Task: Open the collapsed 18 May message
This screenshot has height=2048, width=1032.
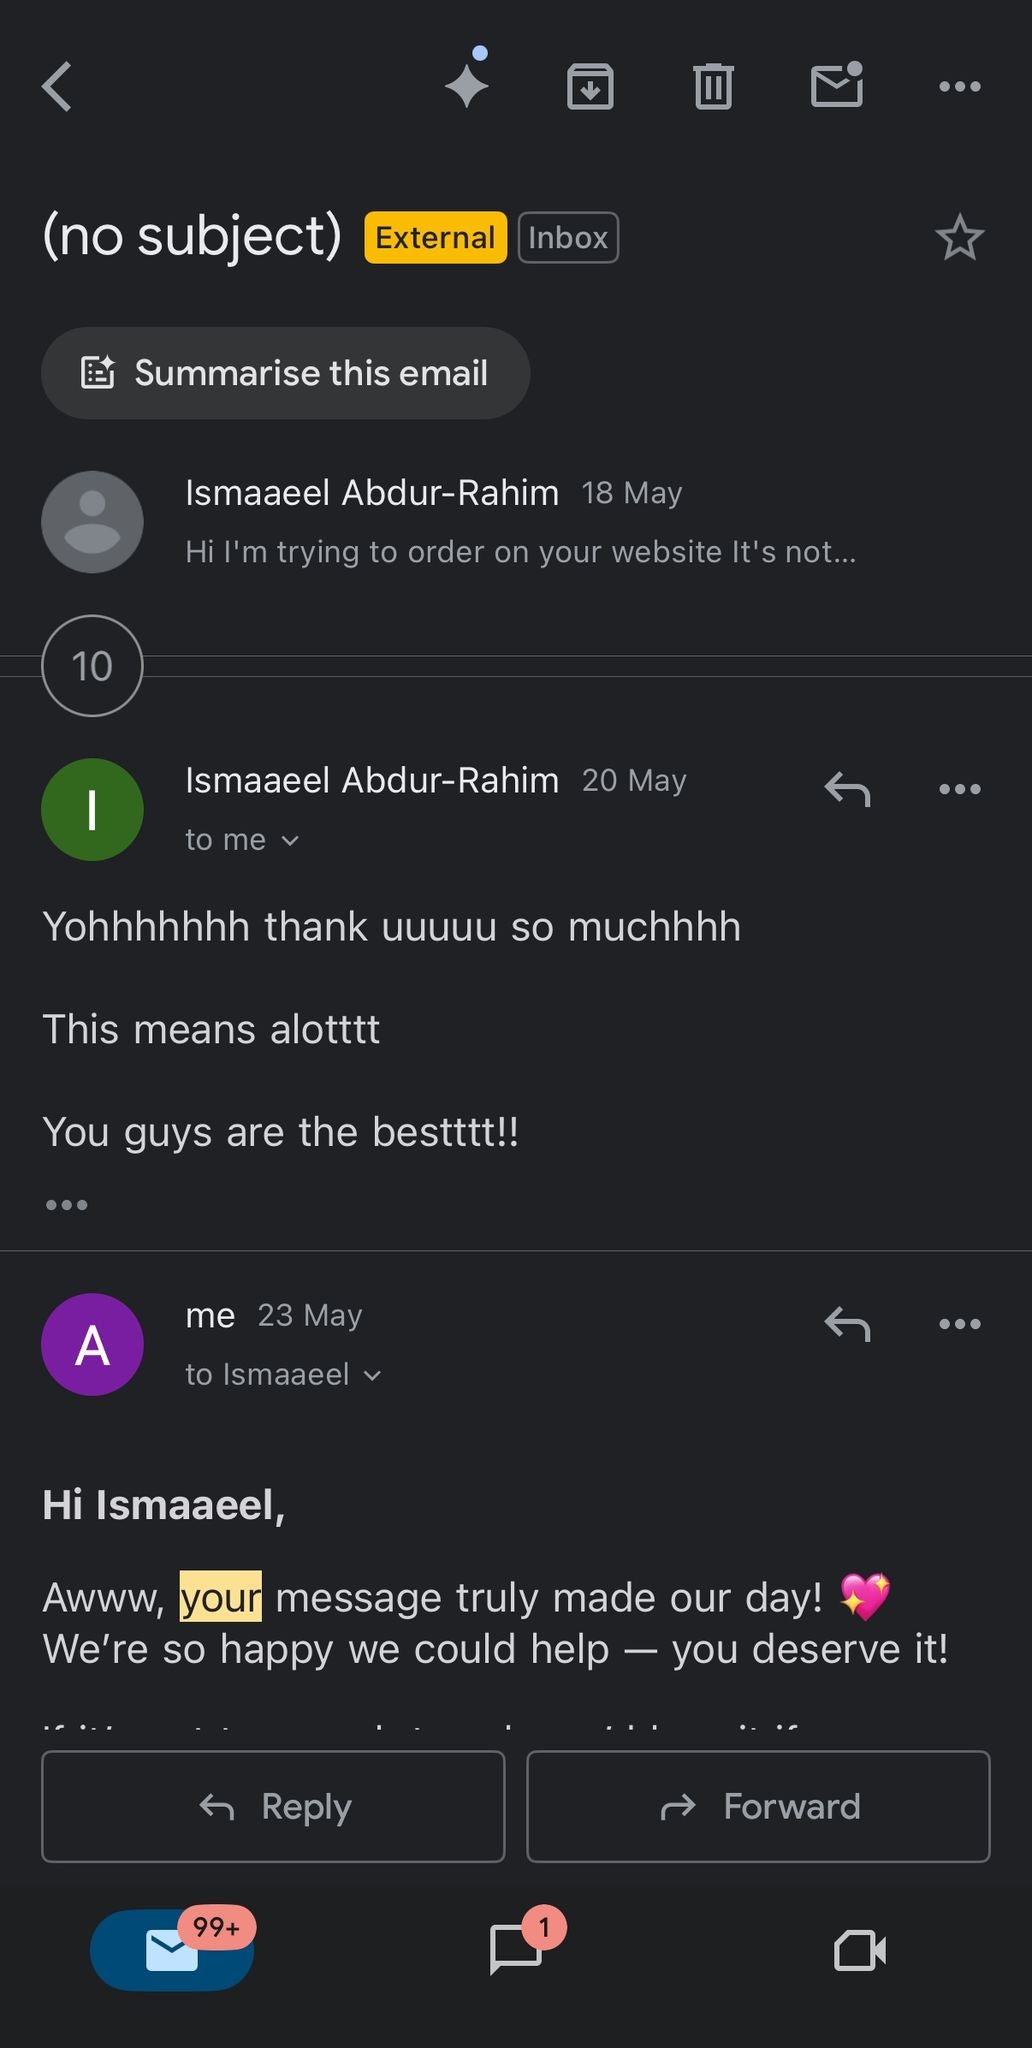Action: [516, 521]
